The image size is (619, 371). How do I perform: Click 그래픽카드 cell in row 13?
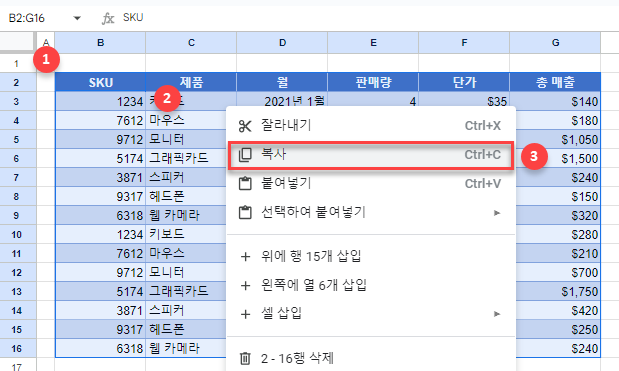186,292
